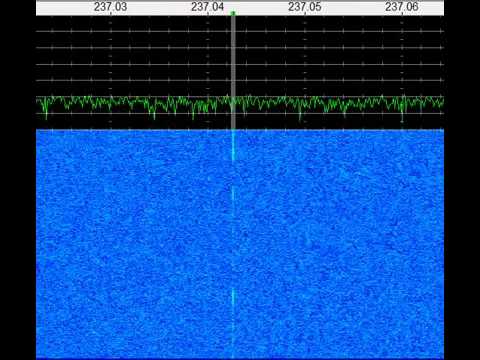Screen dimensions: 480x360
Task: Click the gray vertical tuning cursor bar
Action: pyautogui.click(x=233, y=72)
